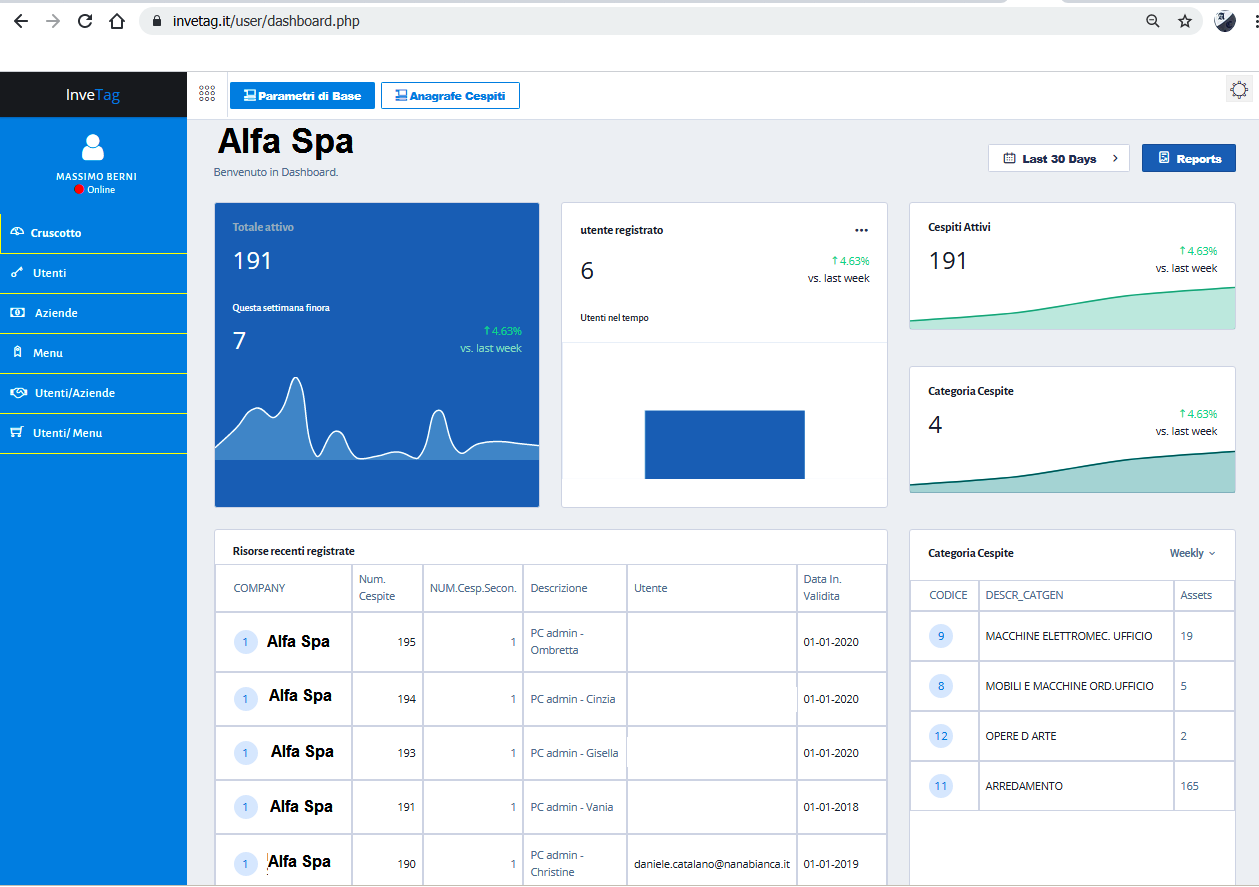The height and width of the screenshot is (887, 1259).
Task: Click PC admin - Ombretta description
Action: 557,642
